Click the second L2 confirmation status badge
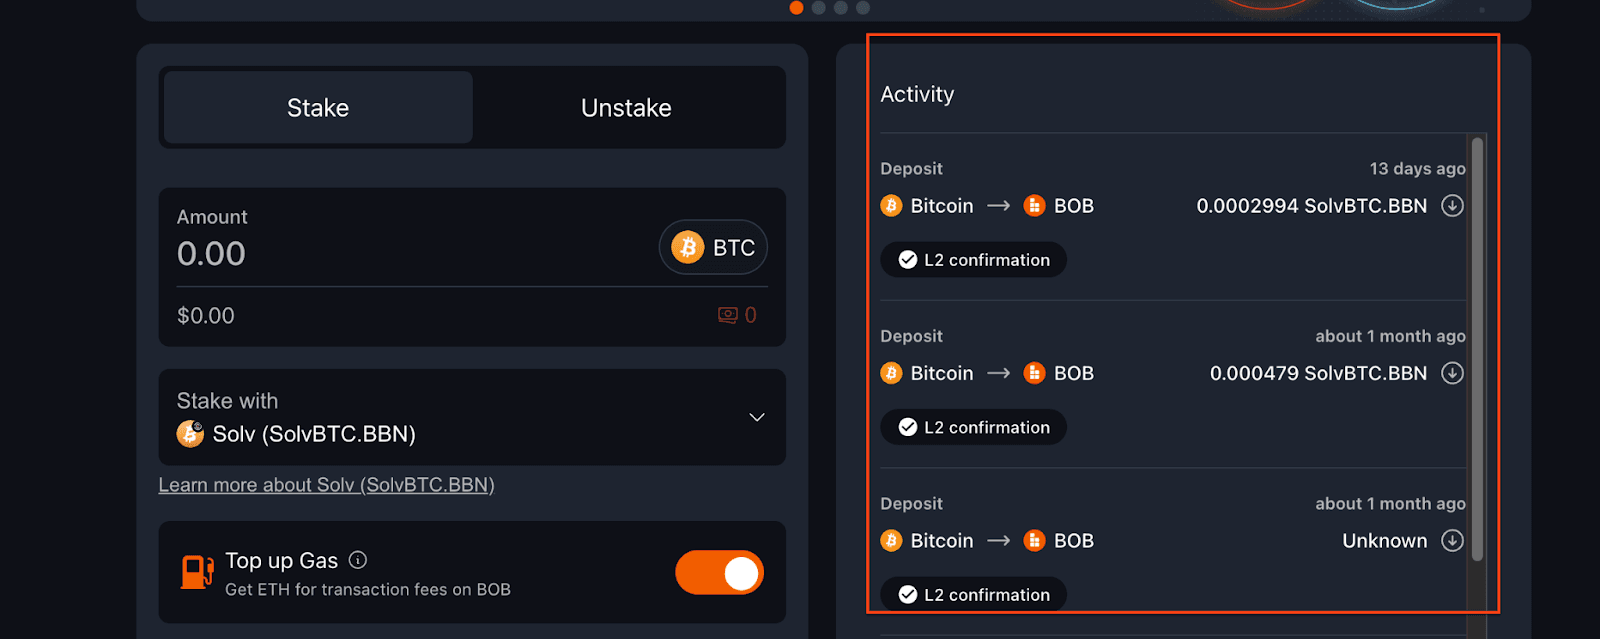Screen dimensions: 1600x639 (973, 428)
